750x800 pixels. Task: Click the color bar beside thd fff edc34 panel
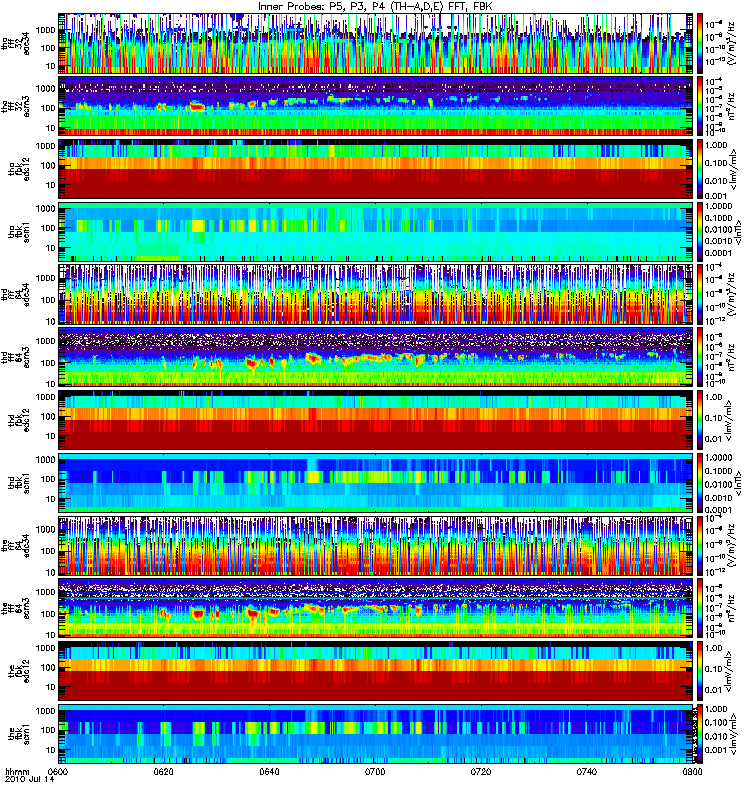pyautogui.click(x=700, y=294)
